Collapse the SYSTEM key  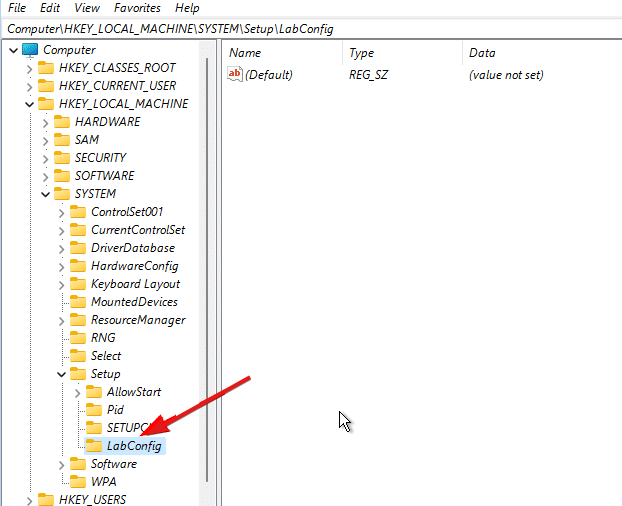(45, 194)
